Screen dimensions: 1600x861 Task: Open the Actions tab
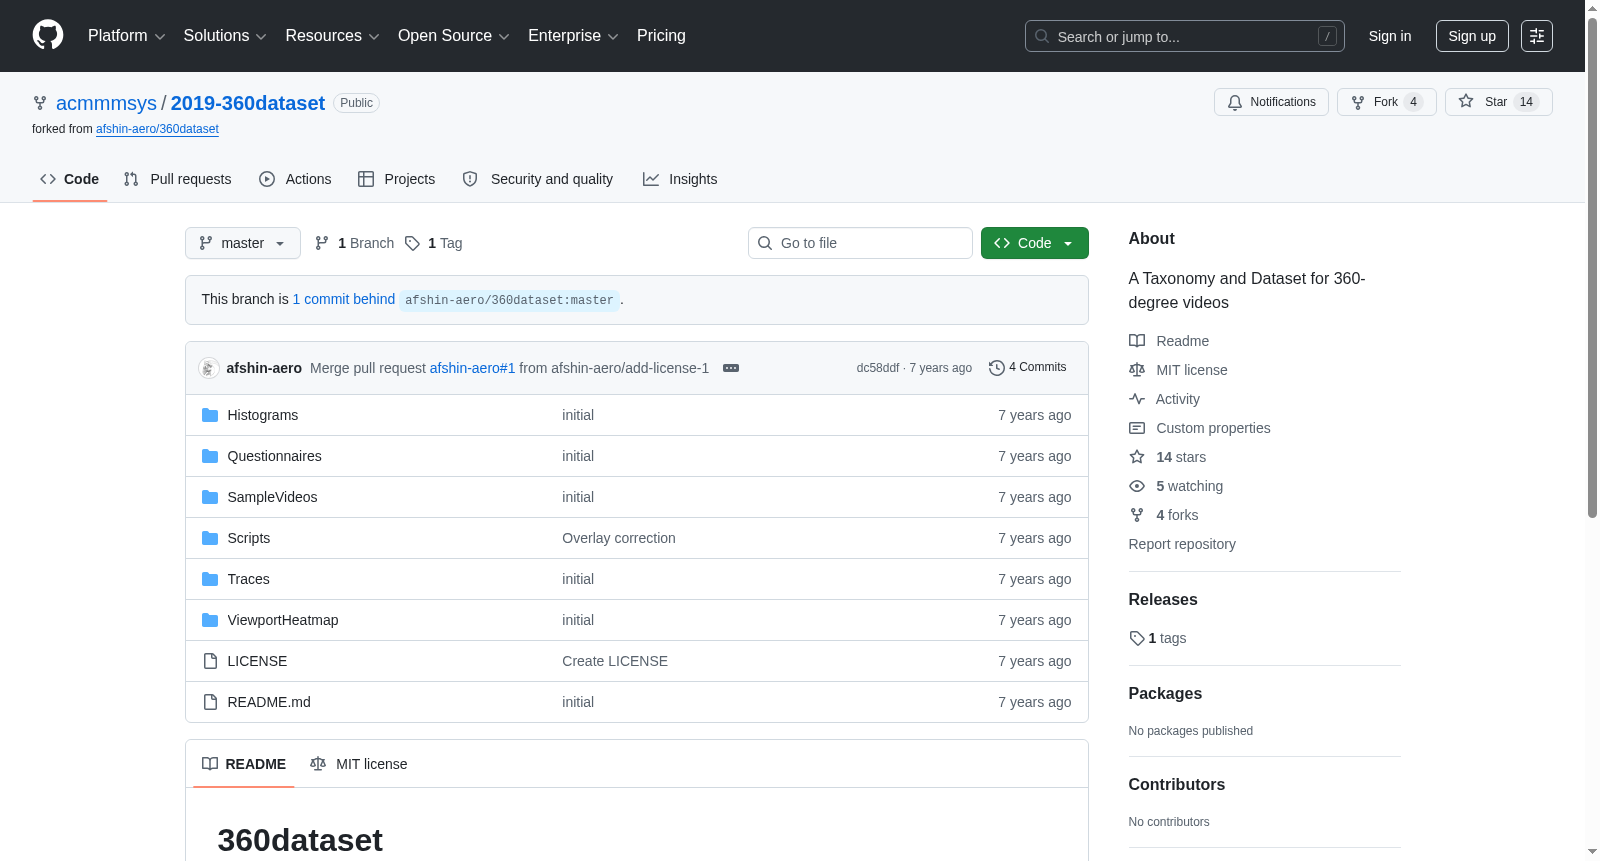(x=295, y=179)
